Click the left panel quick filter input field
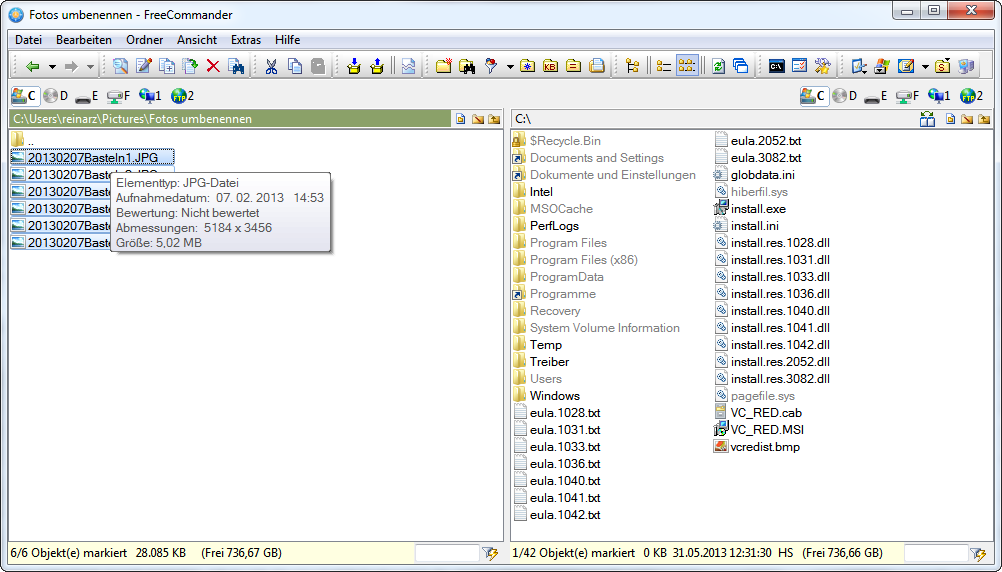 coord(446,553)
